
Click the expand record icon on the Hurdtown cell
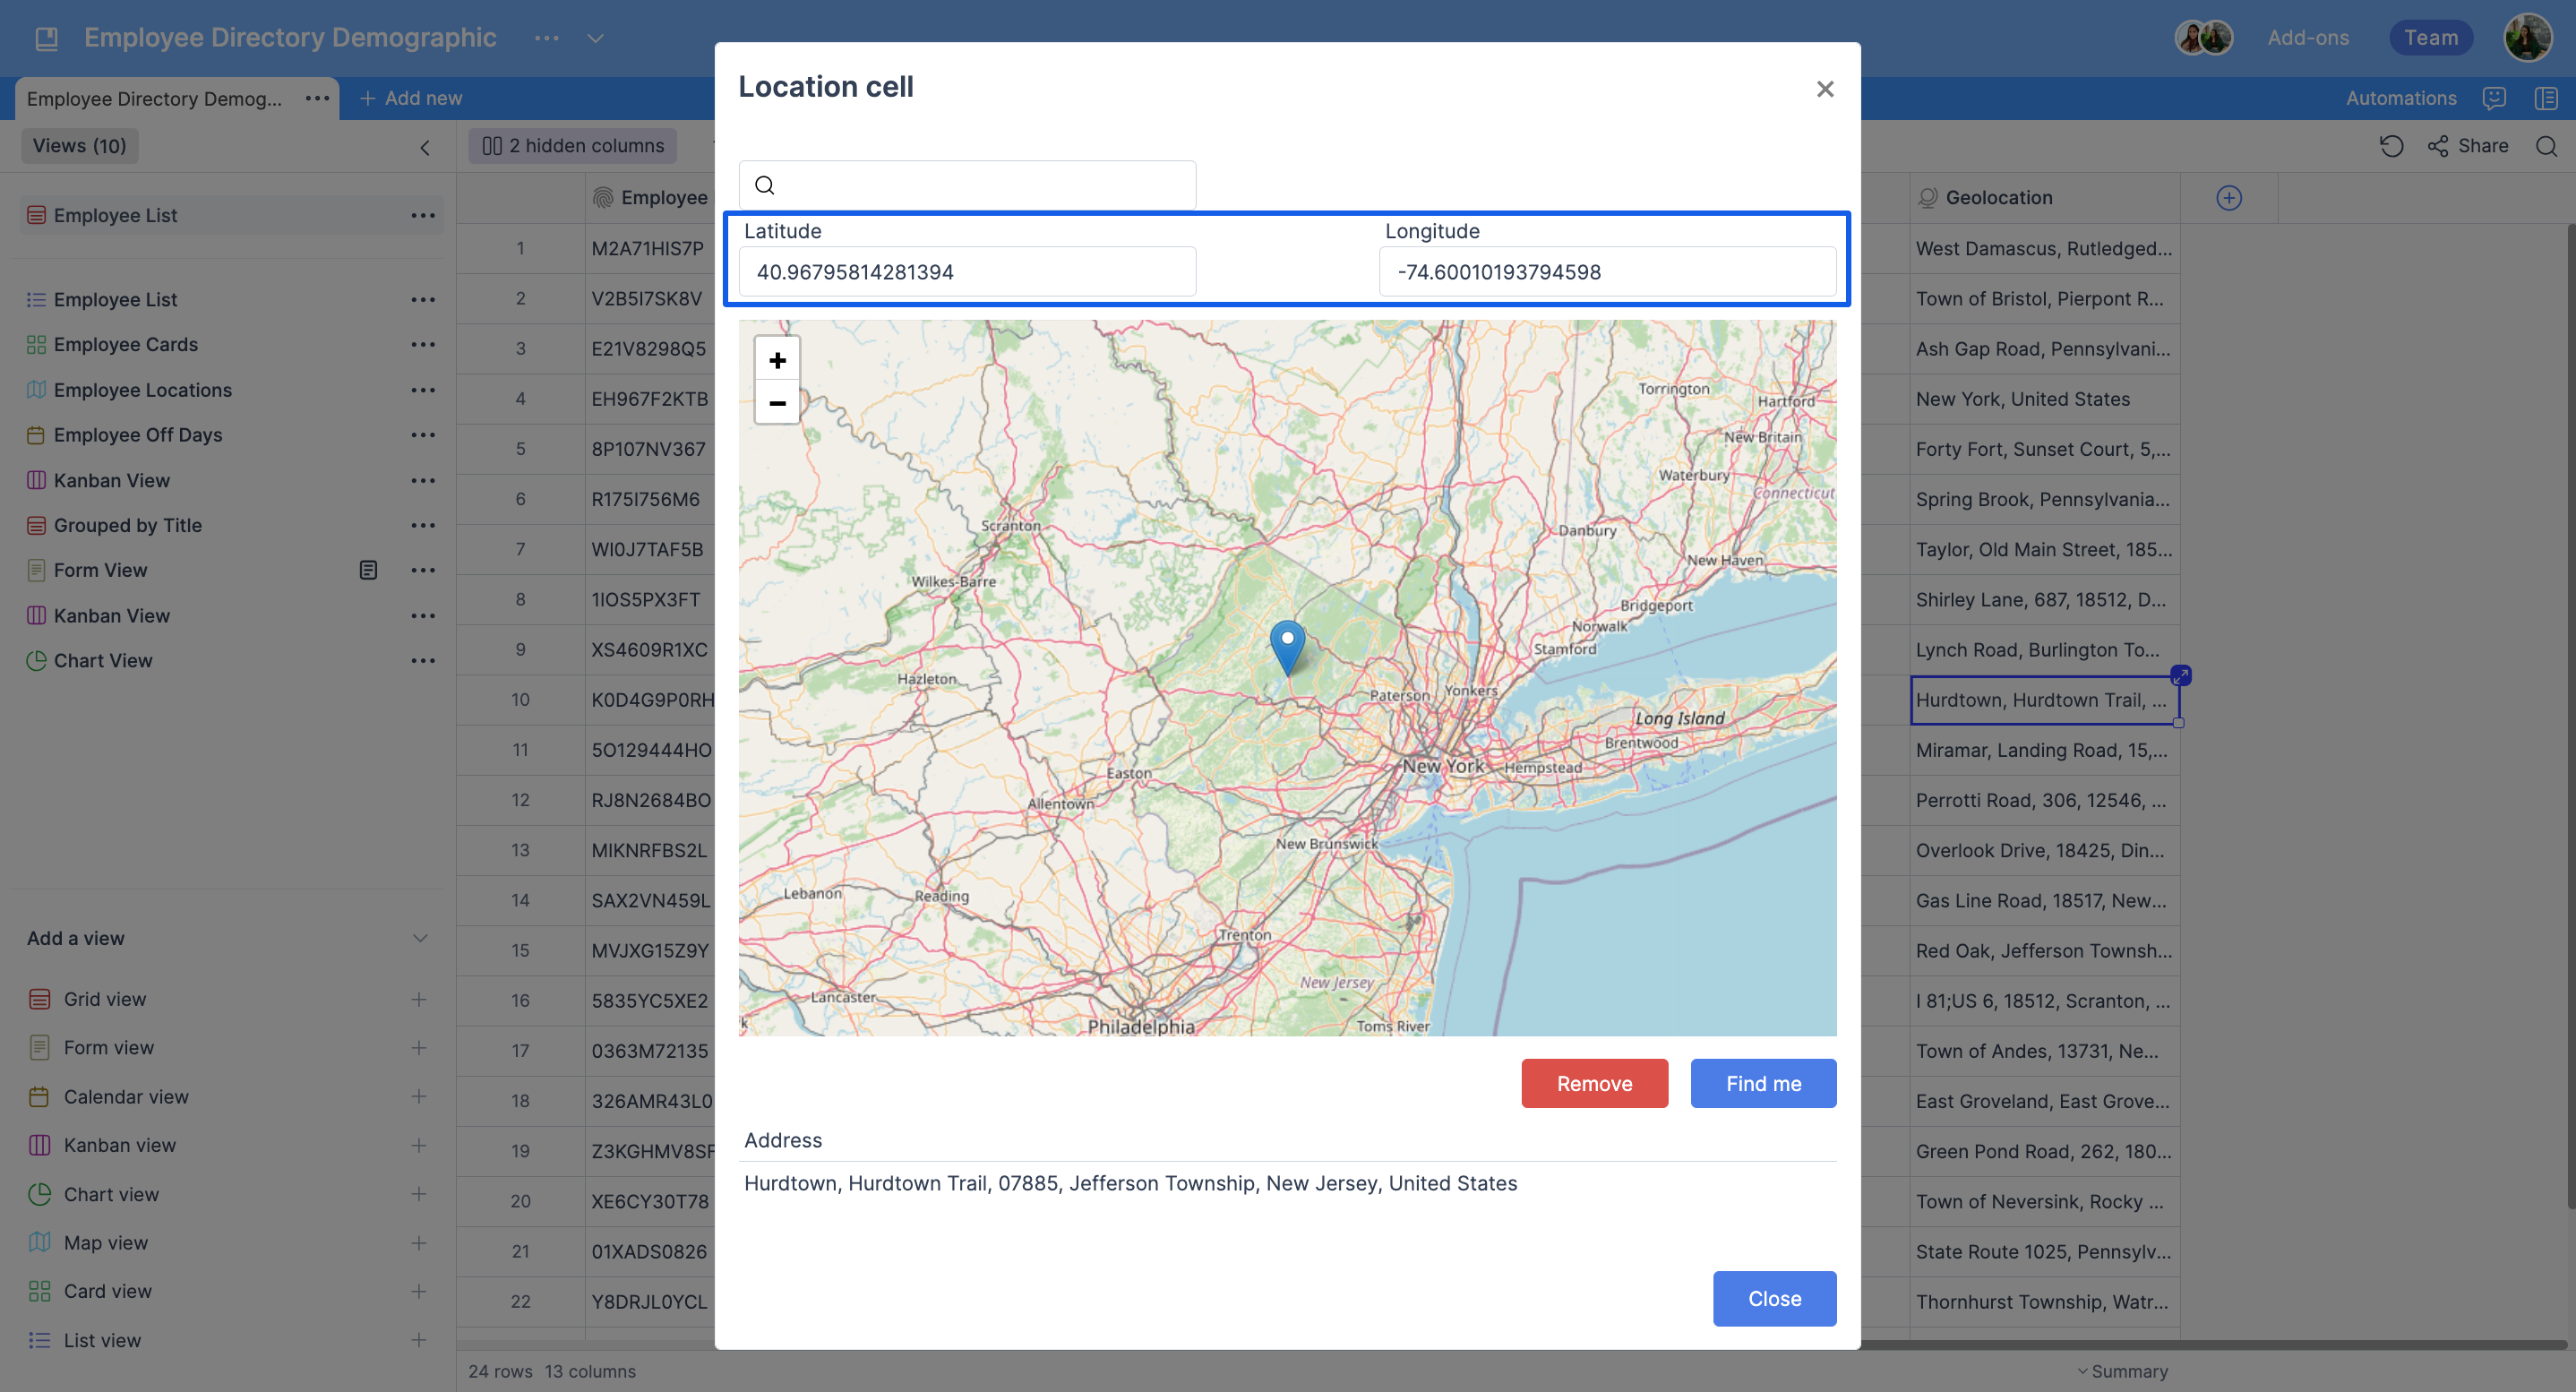tap(2180, 675)
